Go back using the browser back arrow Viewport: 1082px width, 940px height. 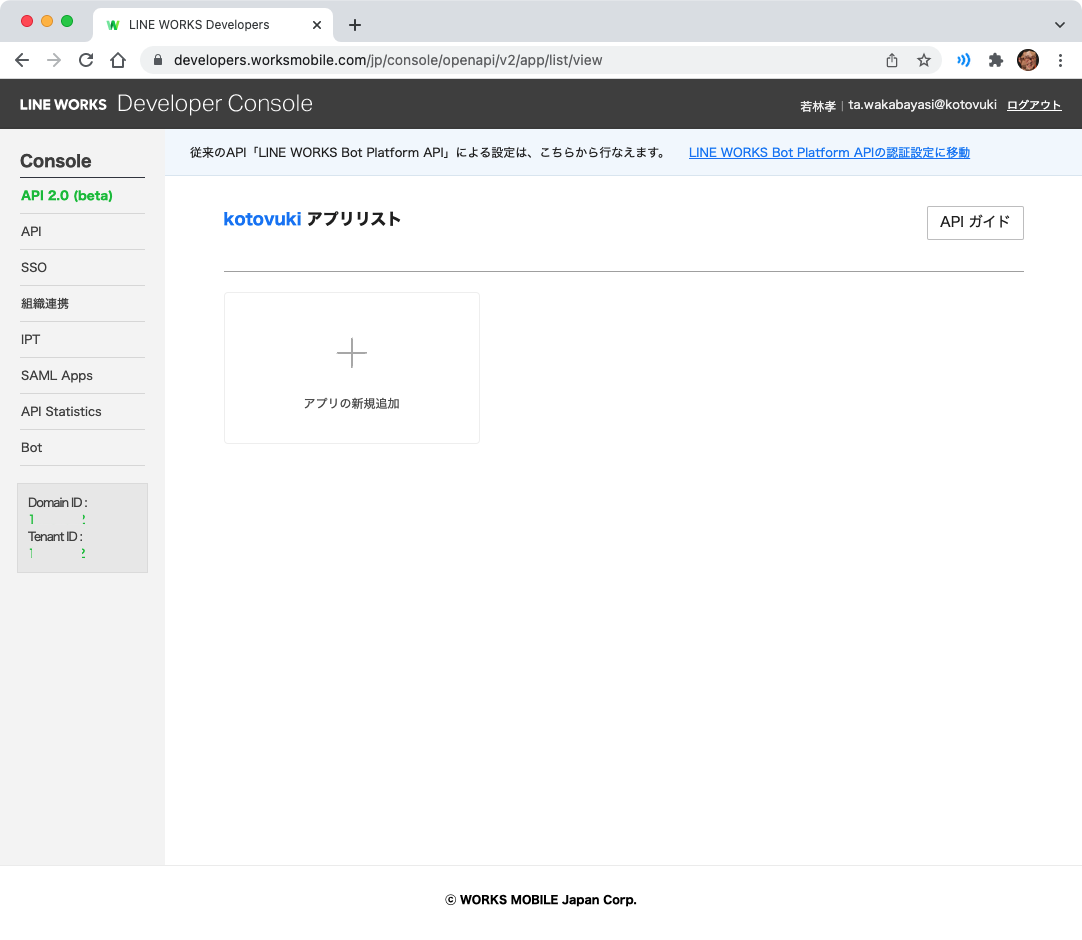22,60
